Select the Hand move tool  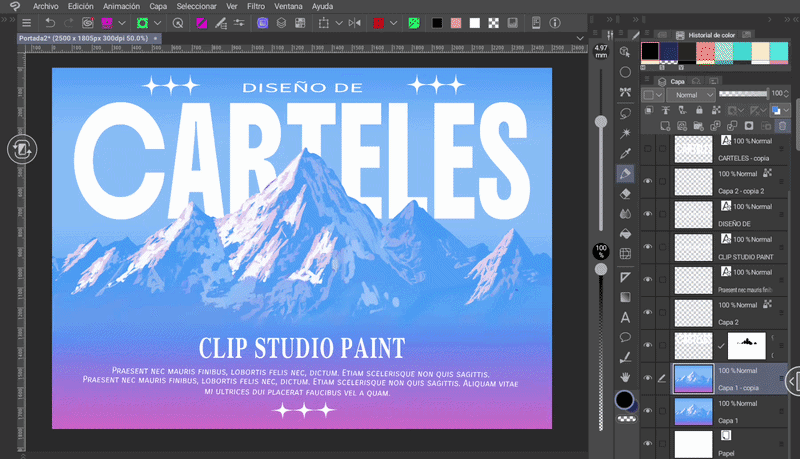[626, 377]
